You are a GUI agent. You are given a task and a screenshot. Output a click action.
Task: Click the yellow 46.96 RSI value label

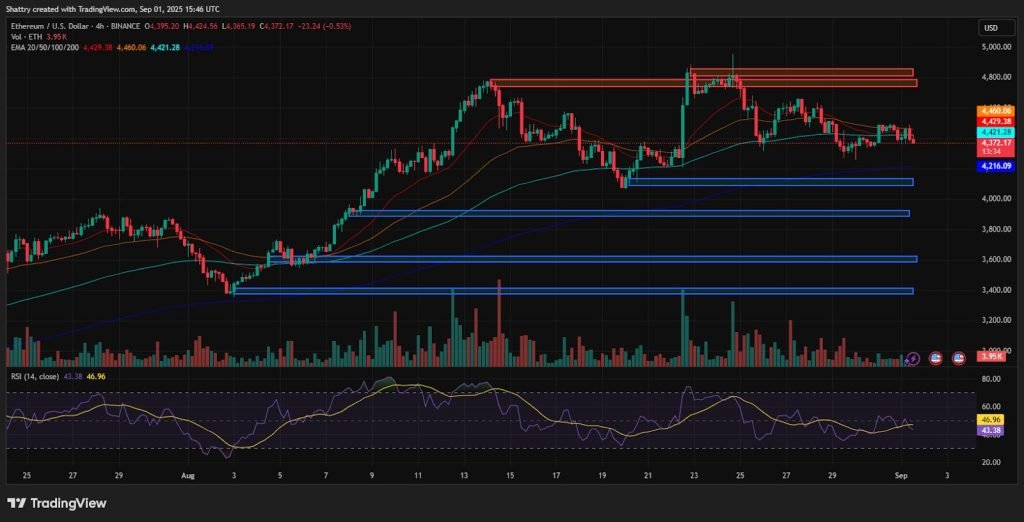coord(993,420)
